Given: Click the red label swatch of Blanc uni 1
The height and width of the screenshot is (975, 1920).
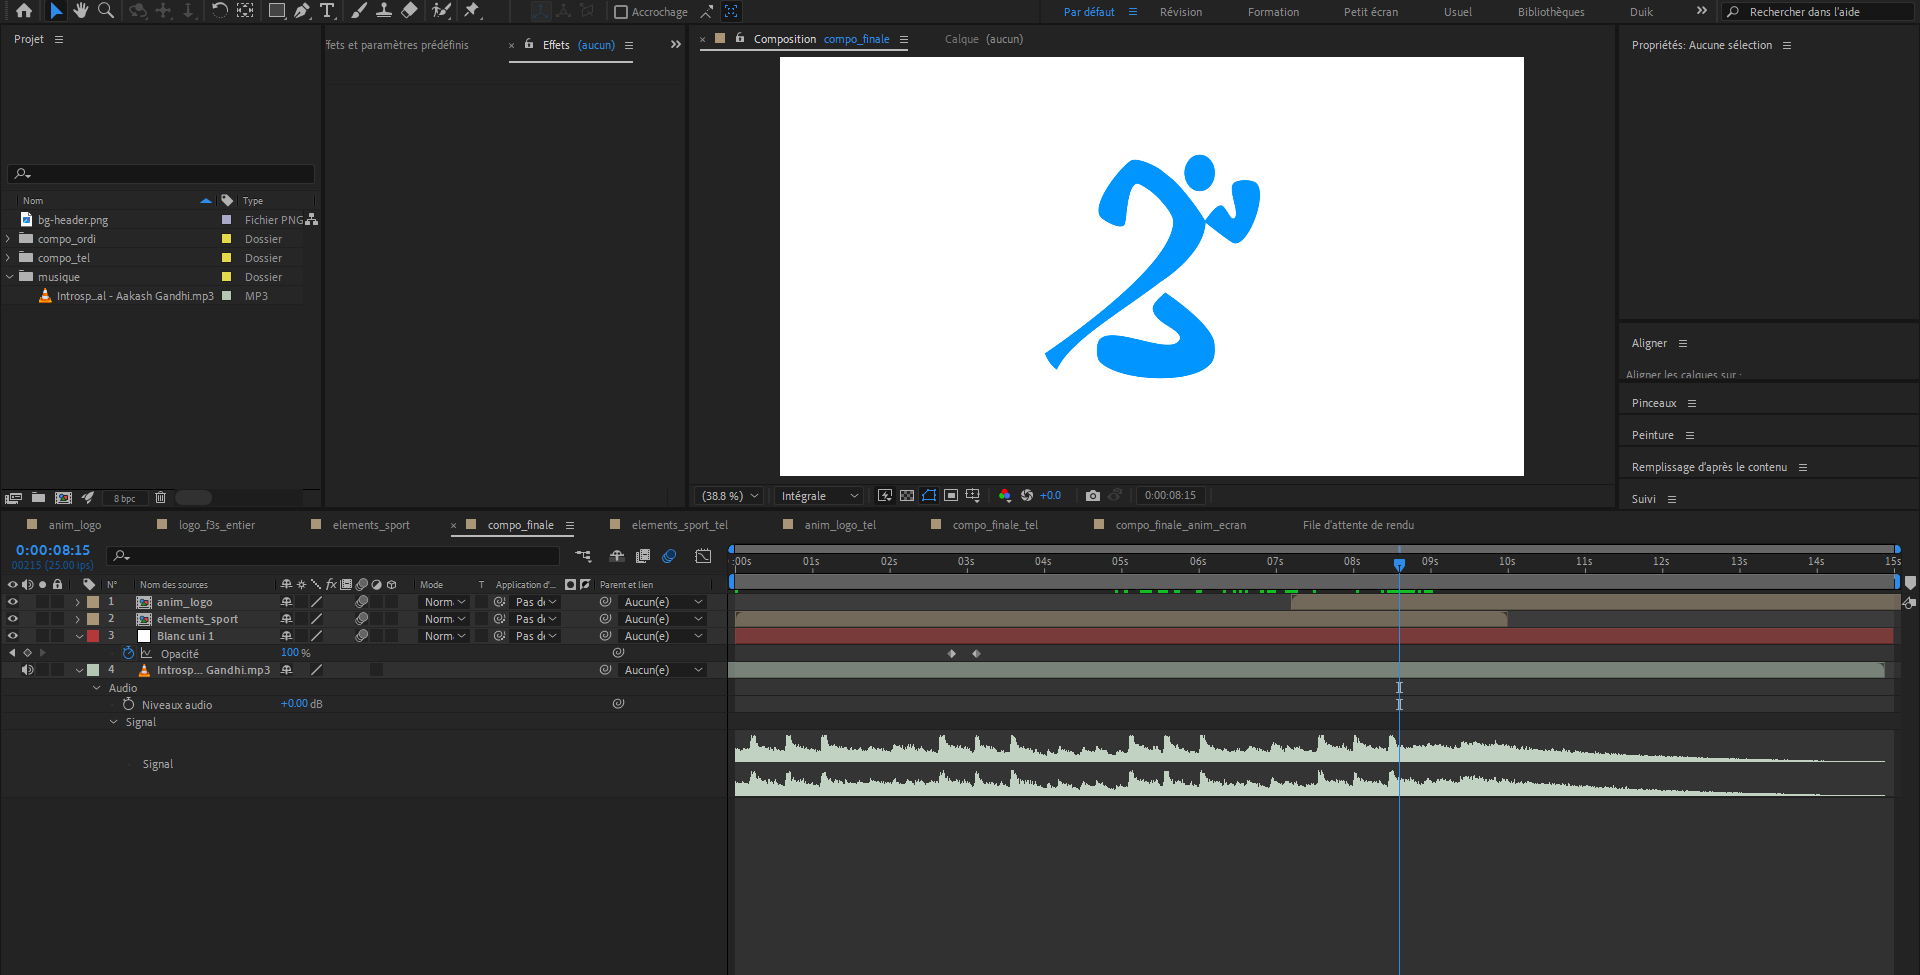Looking at the screenshot, I should pos(93,636).
